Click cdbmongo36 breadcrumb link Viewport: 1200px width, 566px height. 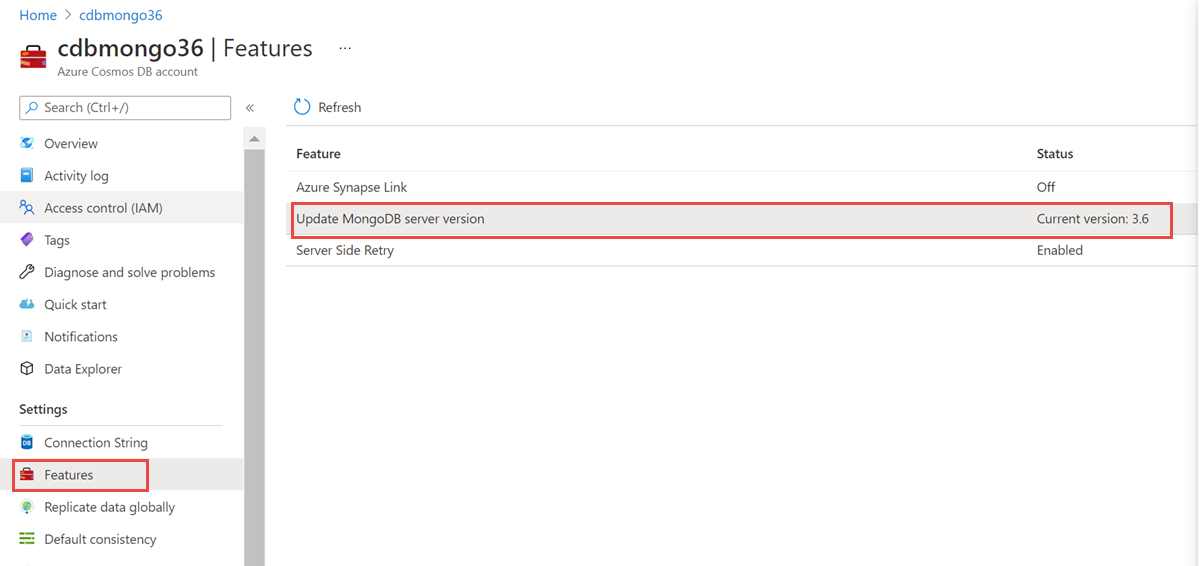pos(121,15)
